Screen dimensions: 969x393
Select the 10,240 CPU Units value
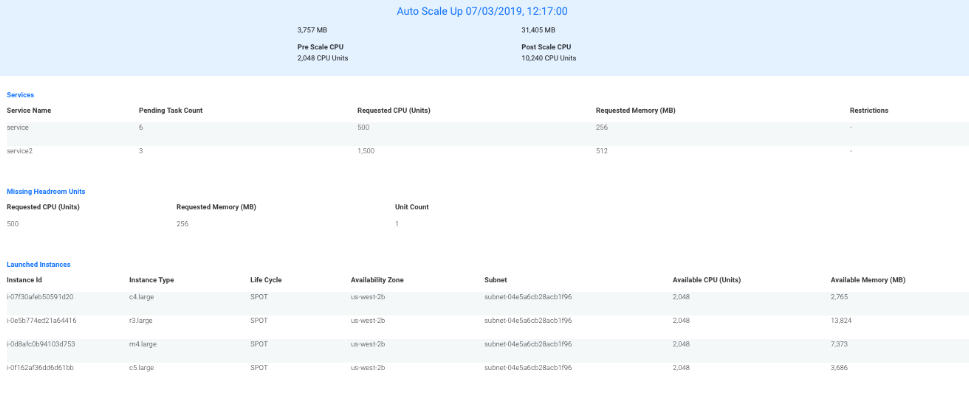tap(548, 58)
